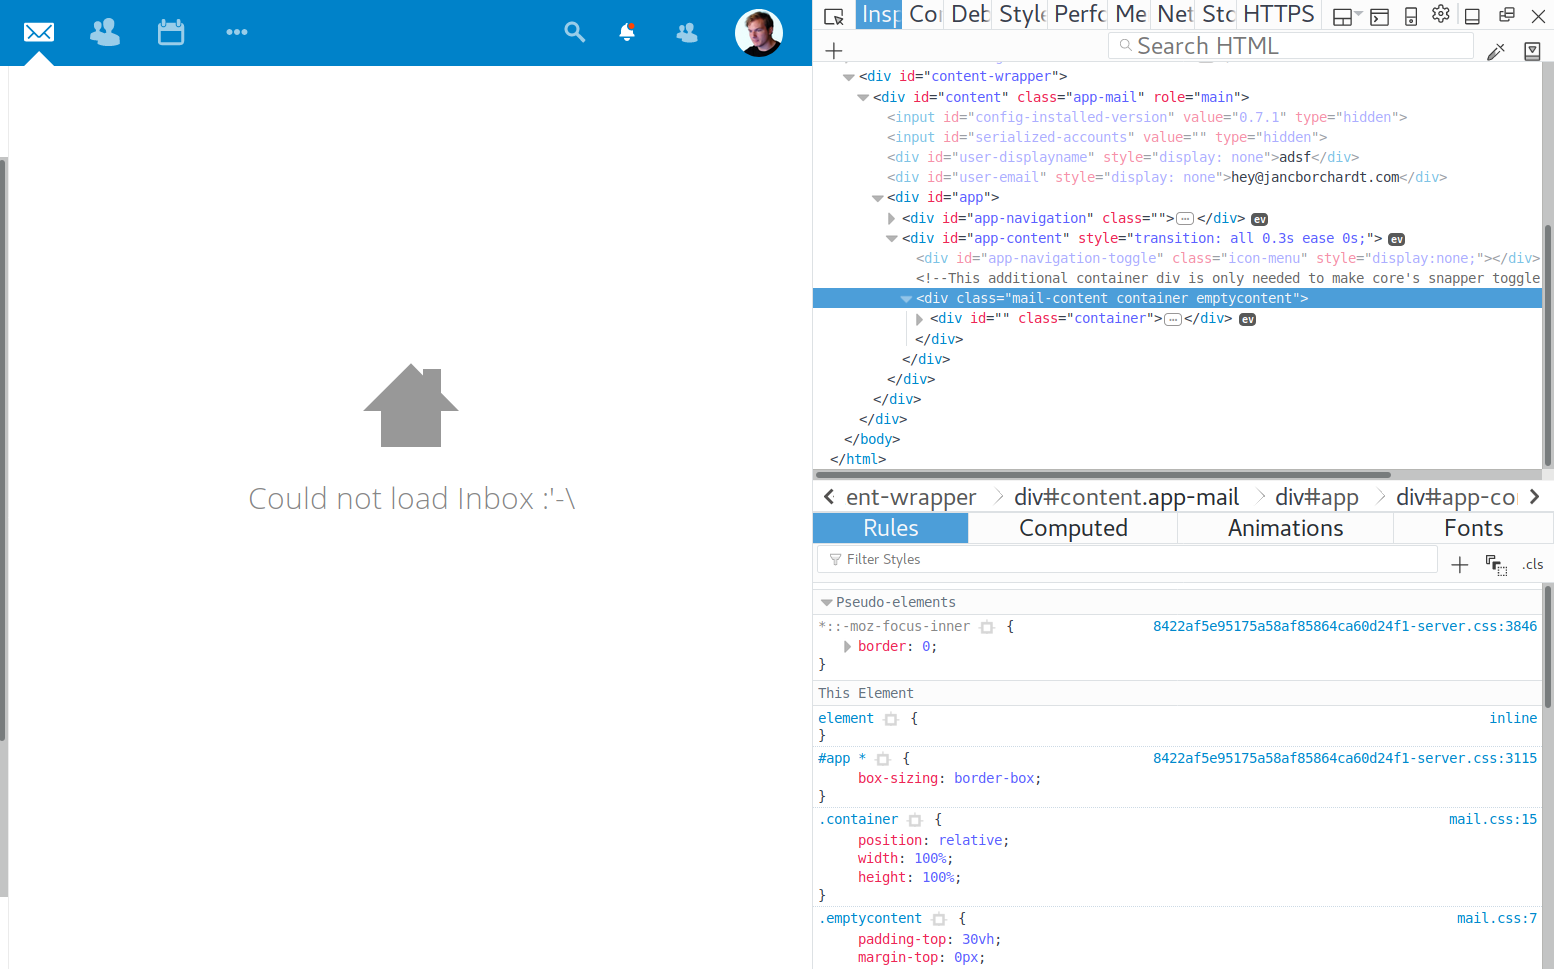
Task: Focus the Filter Styles field
Action: (x=1127, y=560)
